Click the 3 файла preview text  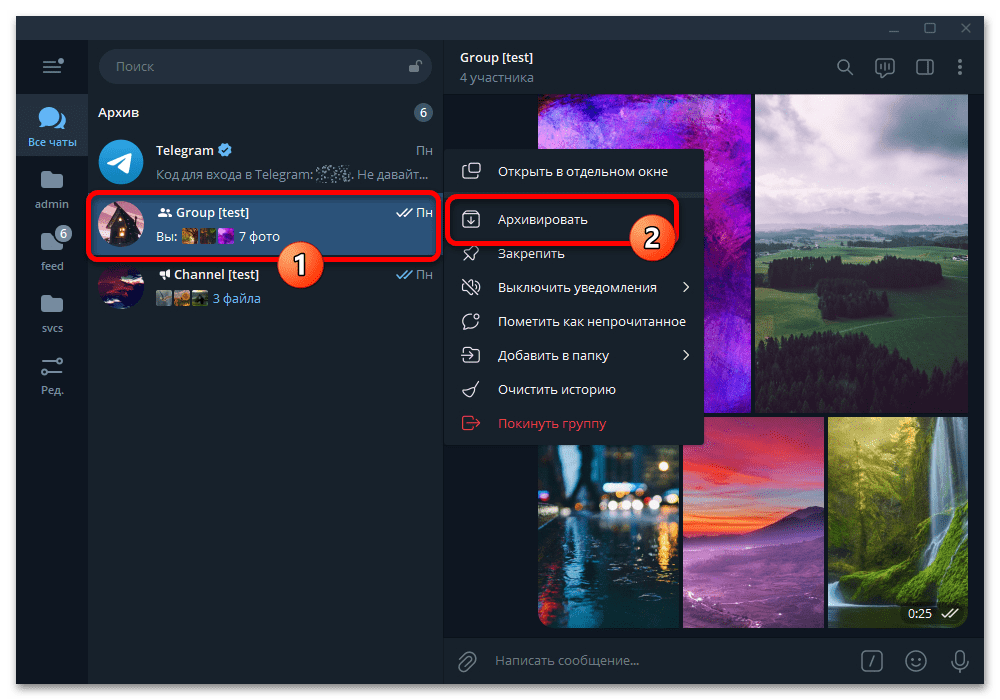[236, 298]
